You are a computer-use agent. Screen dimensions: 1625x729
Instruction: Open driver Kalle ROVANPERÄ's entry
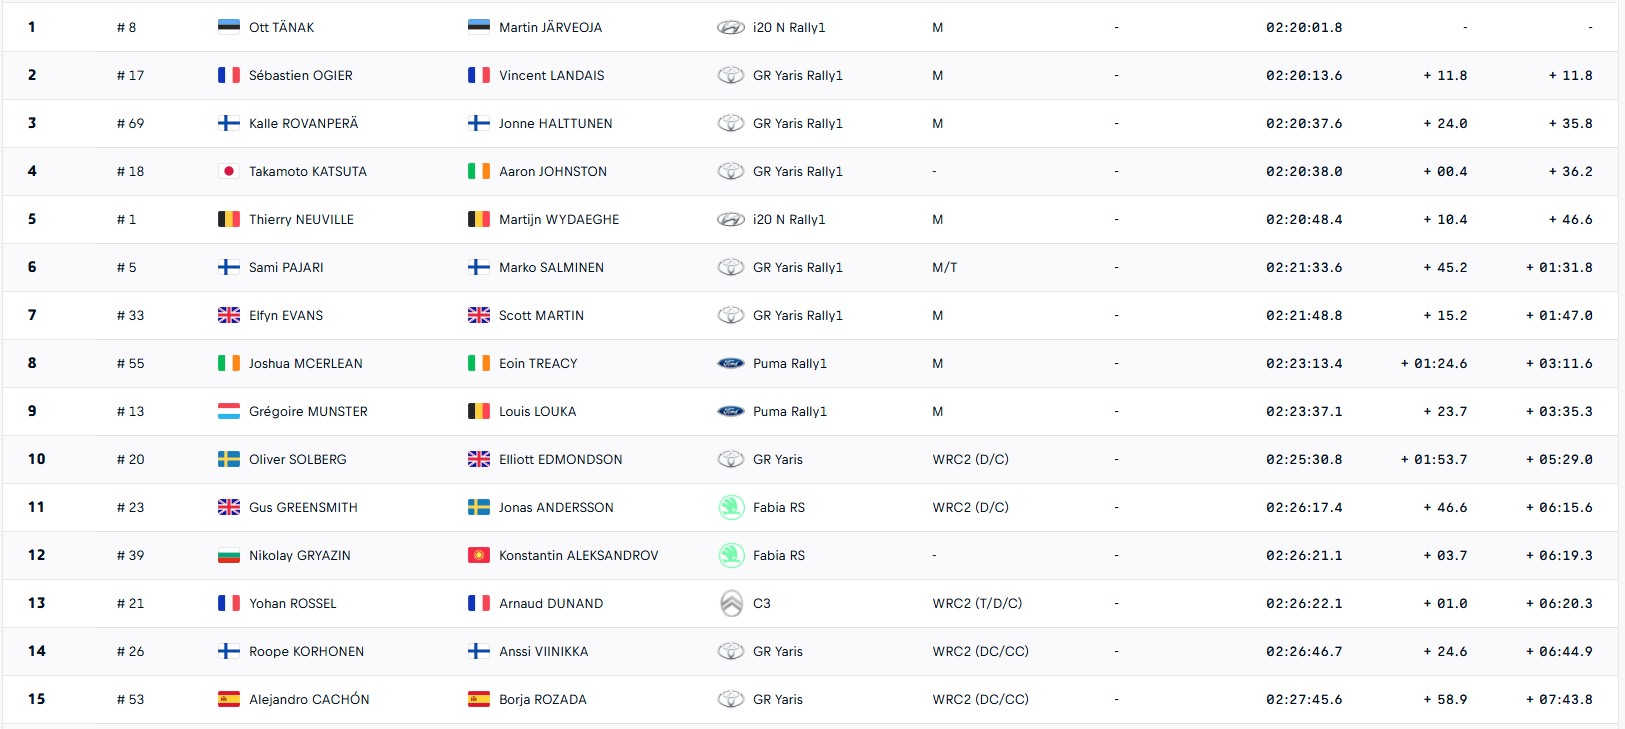[x=303, y=123]
